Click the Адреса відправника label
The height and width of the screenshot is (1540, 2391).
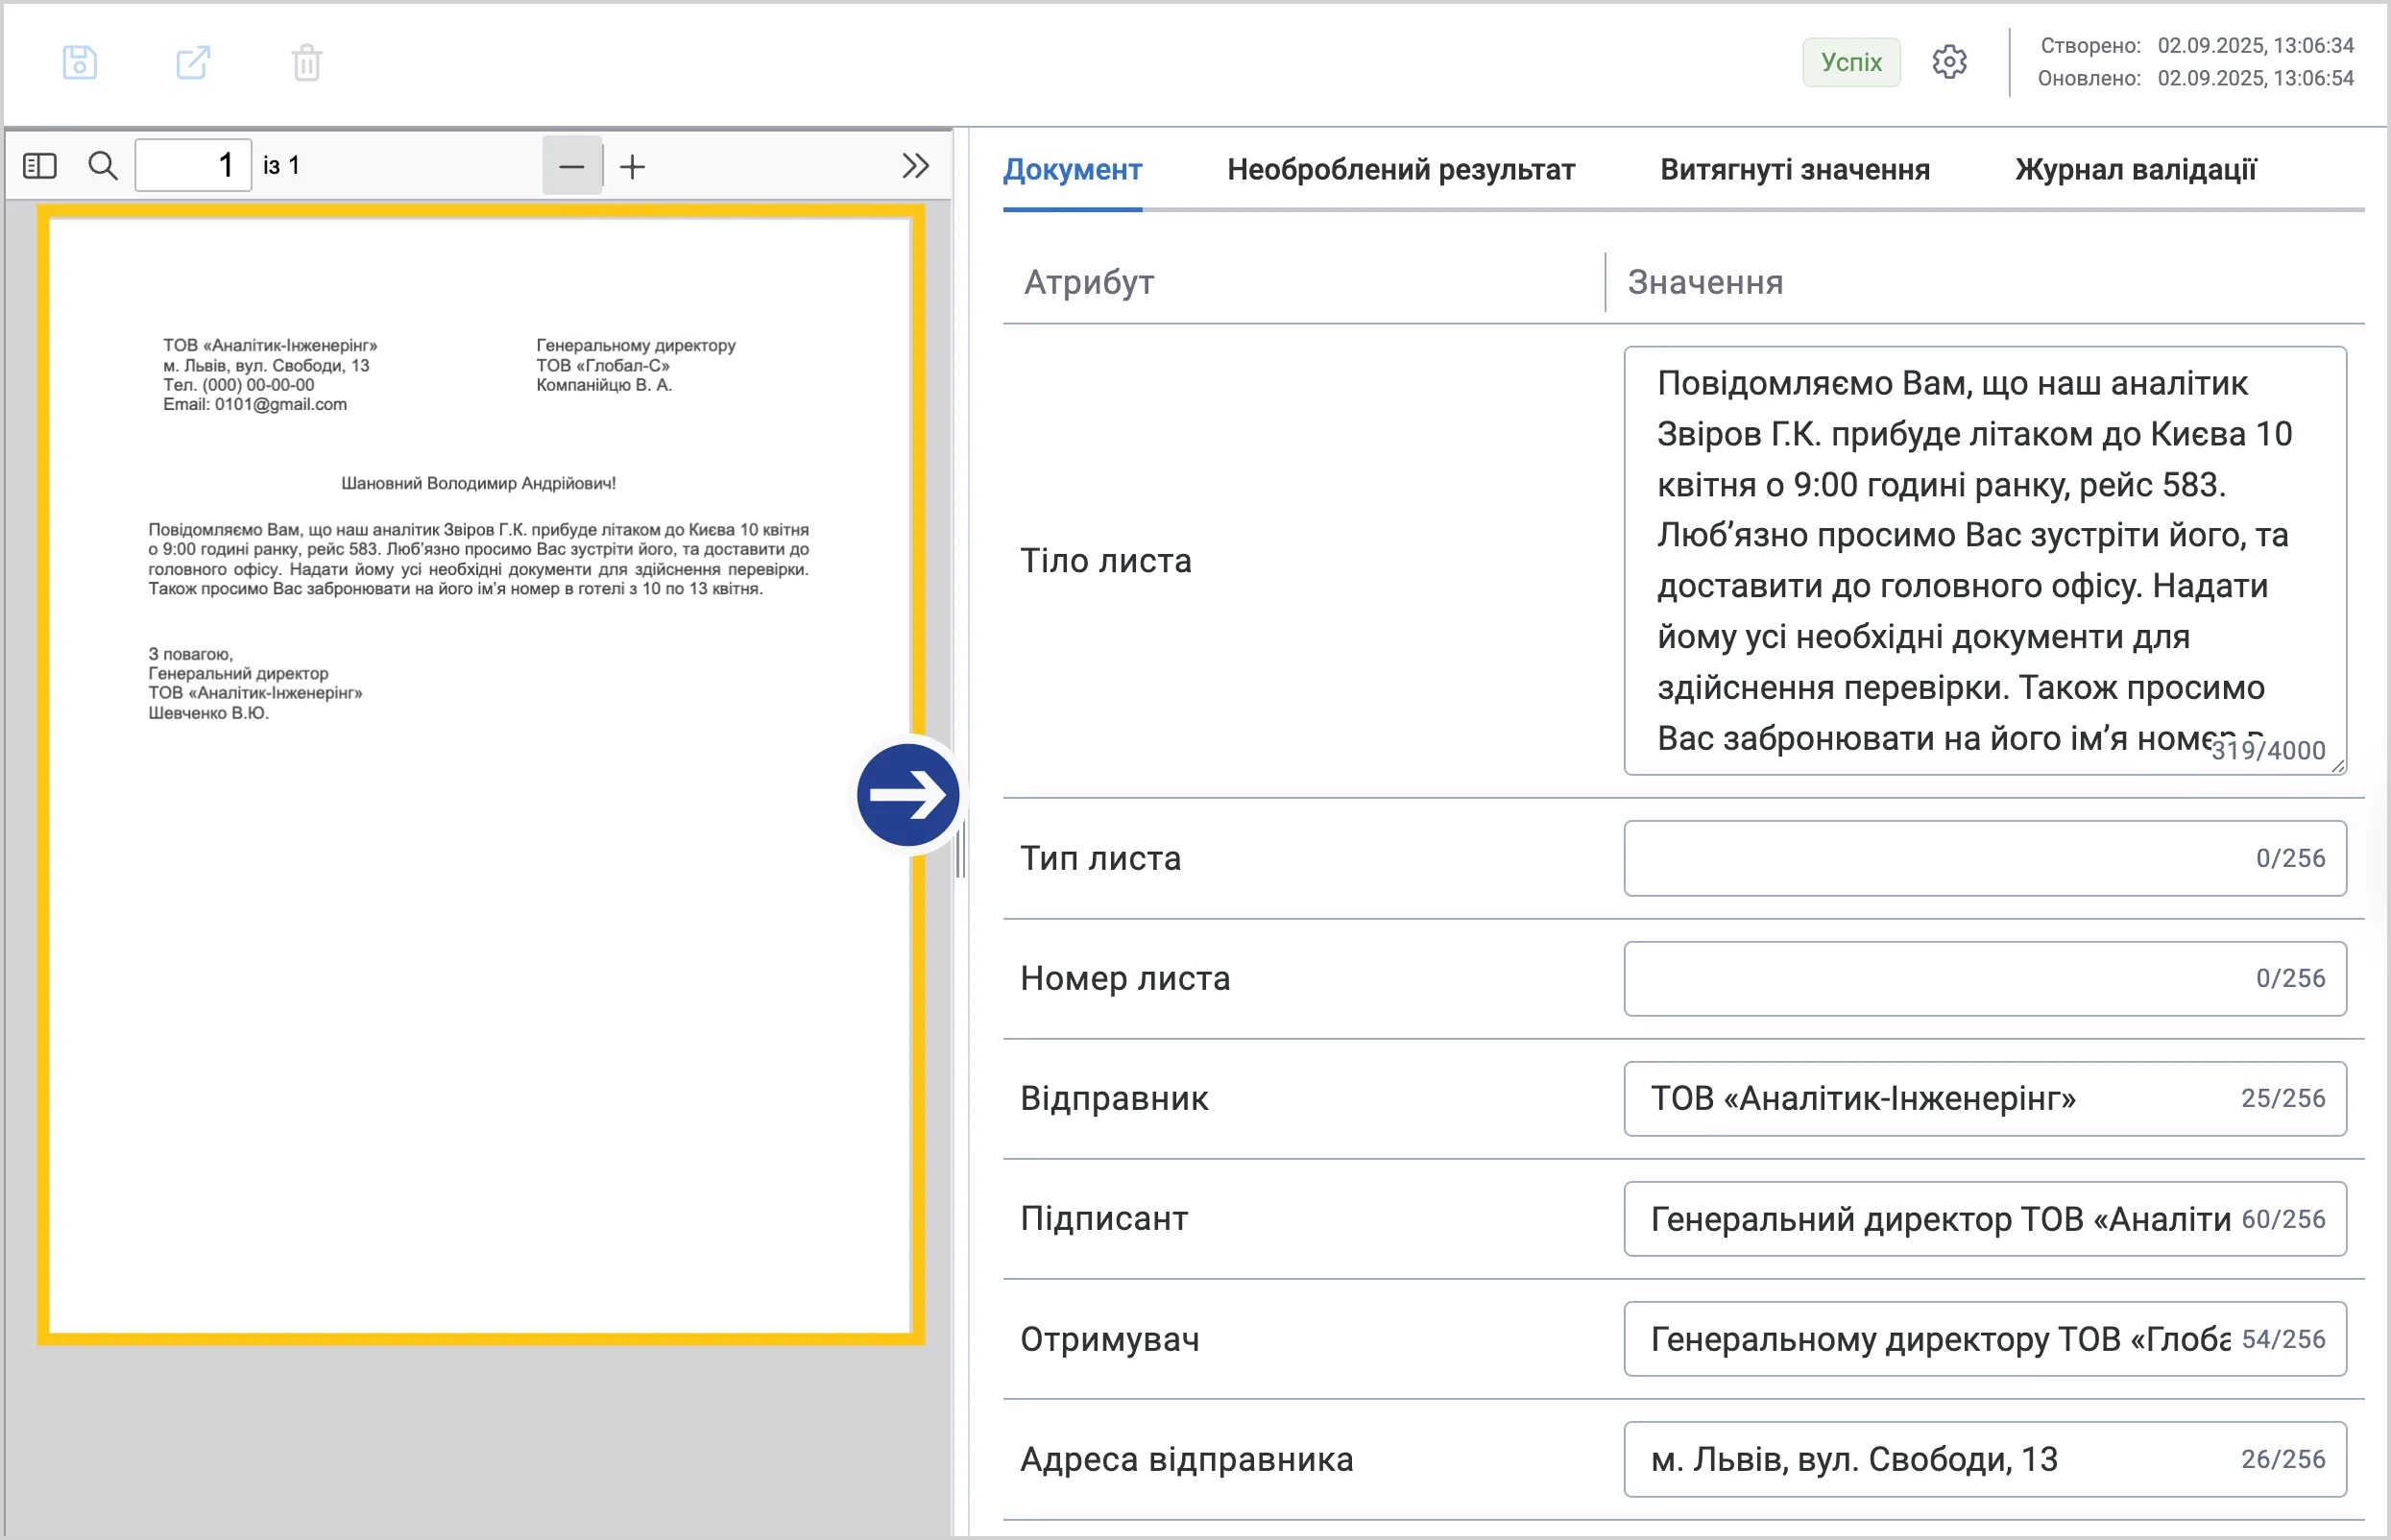[1187, 1459]
